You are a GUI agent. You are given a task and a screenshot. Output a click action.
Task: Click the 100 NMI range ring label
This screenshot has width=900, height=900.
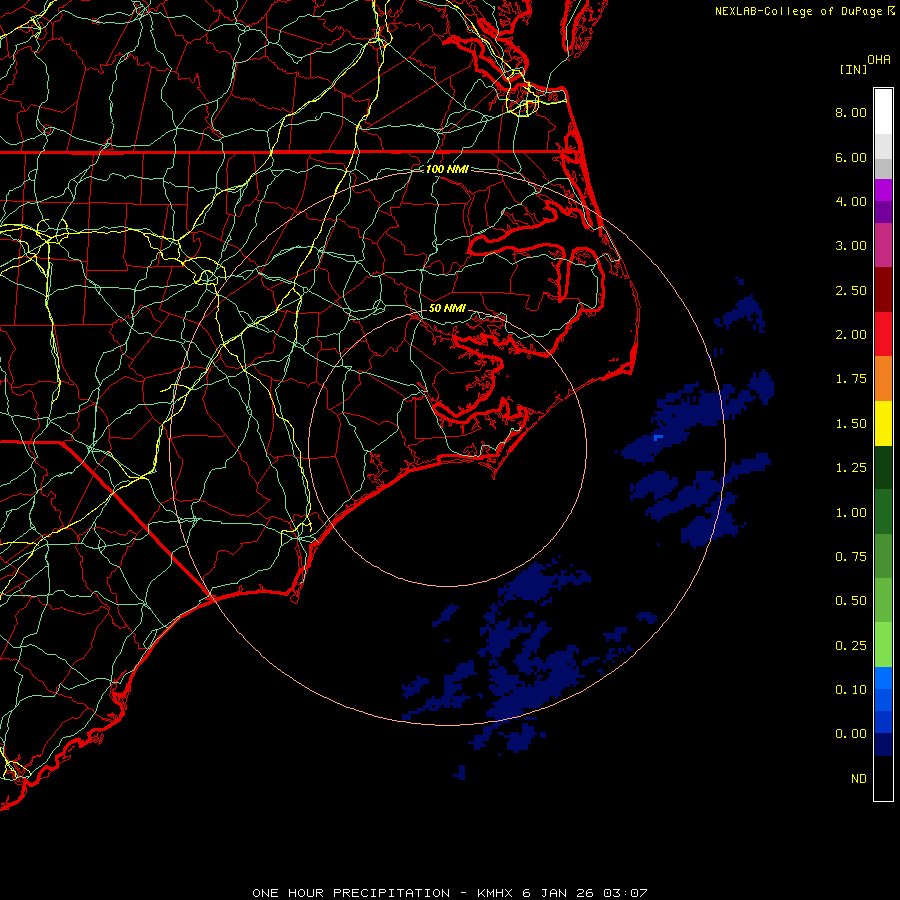[447, 169]
